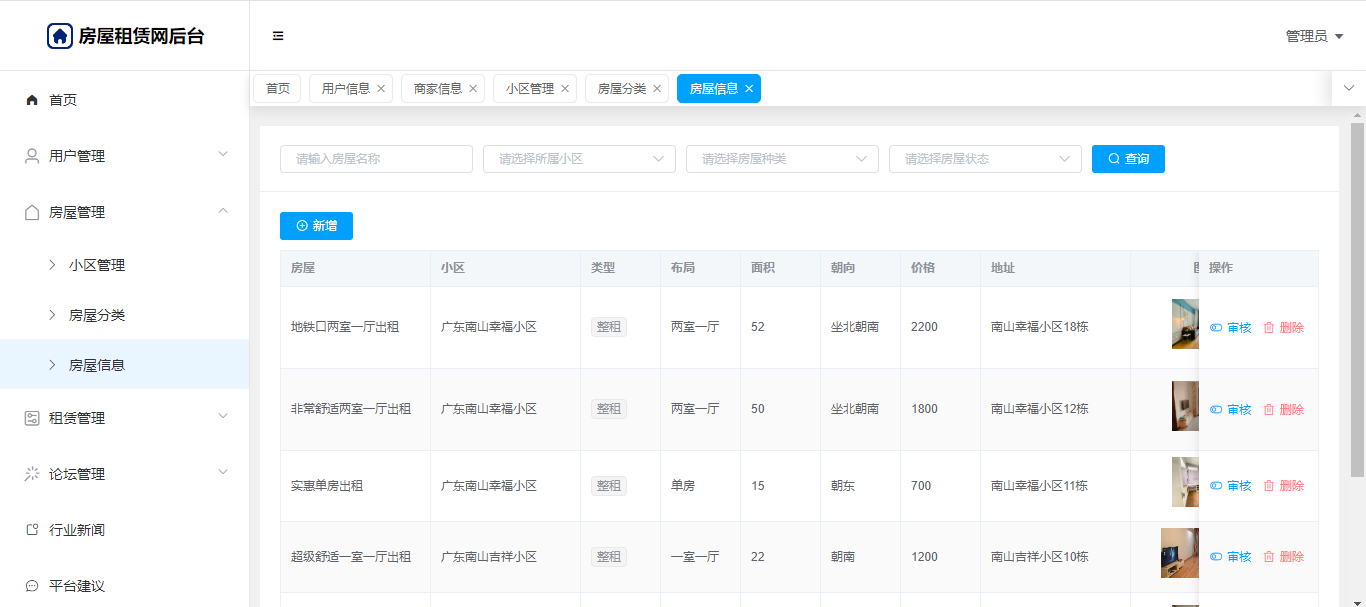This screenshot has height=607, width=1366.
Task: Close the 用户信息 tab
Action: (x=381, y=89)
